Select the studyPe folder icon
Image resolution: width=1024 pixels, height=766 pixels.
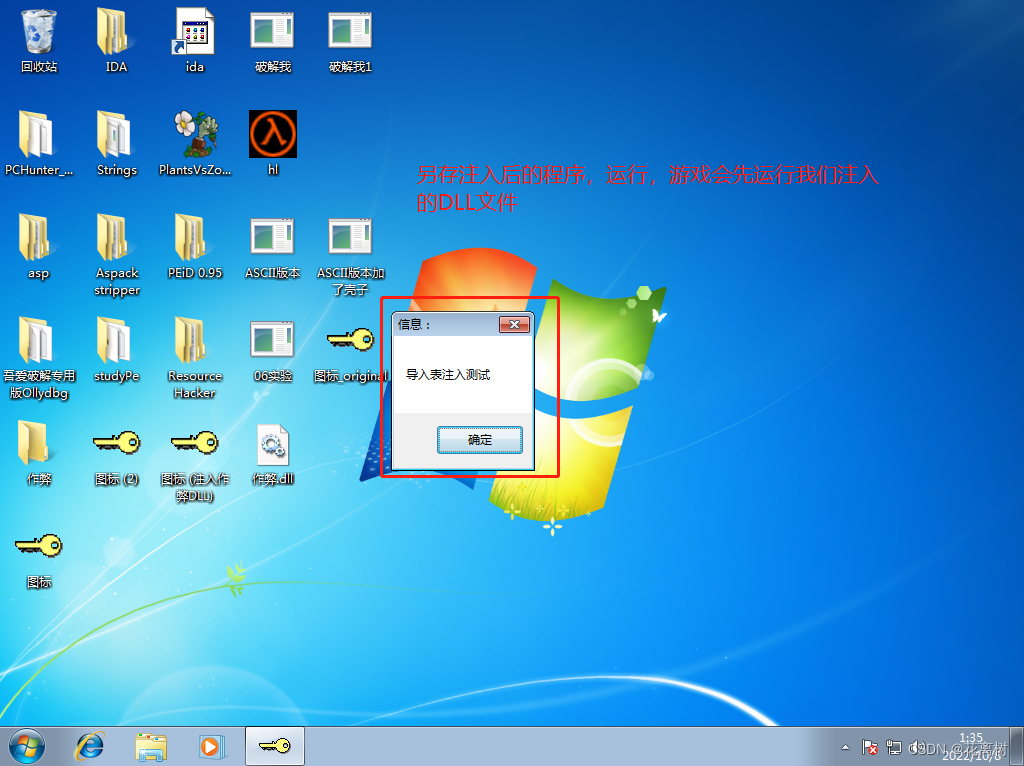[116, 341]
